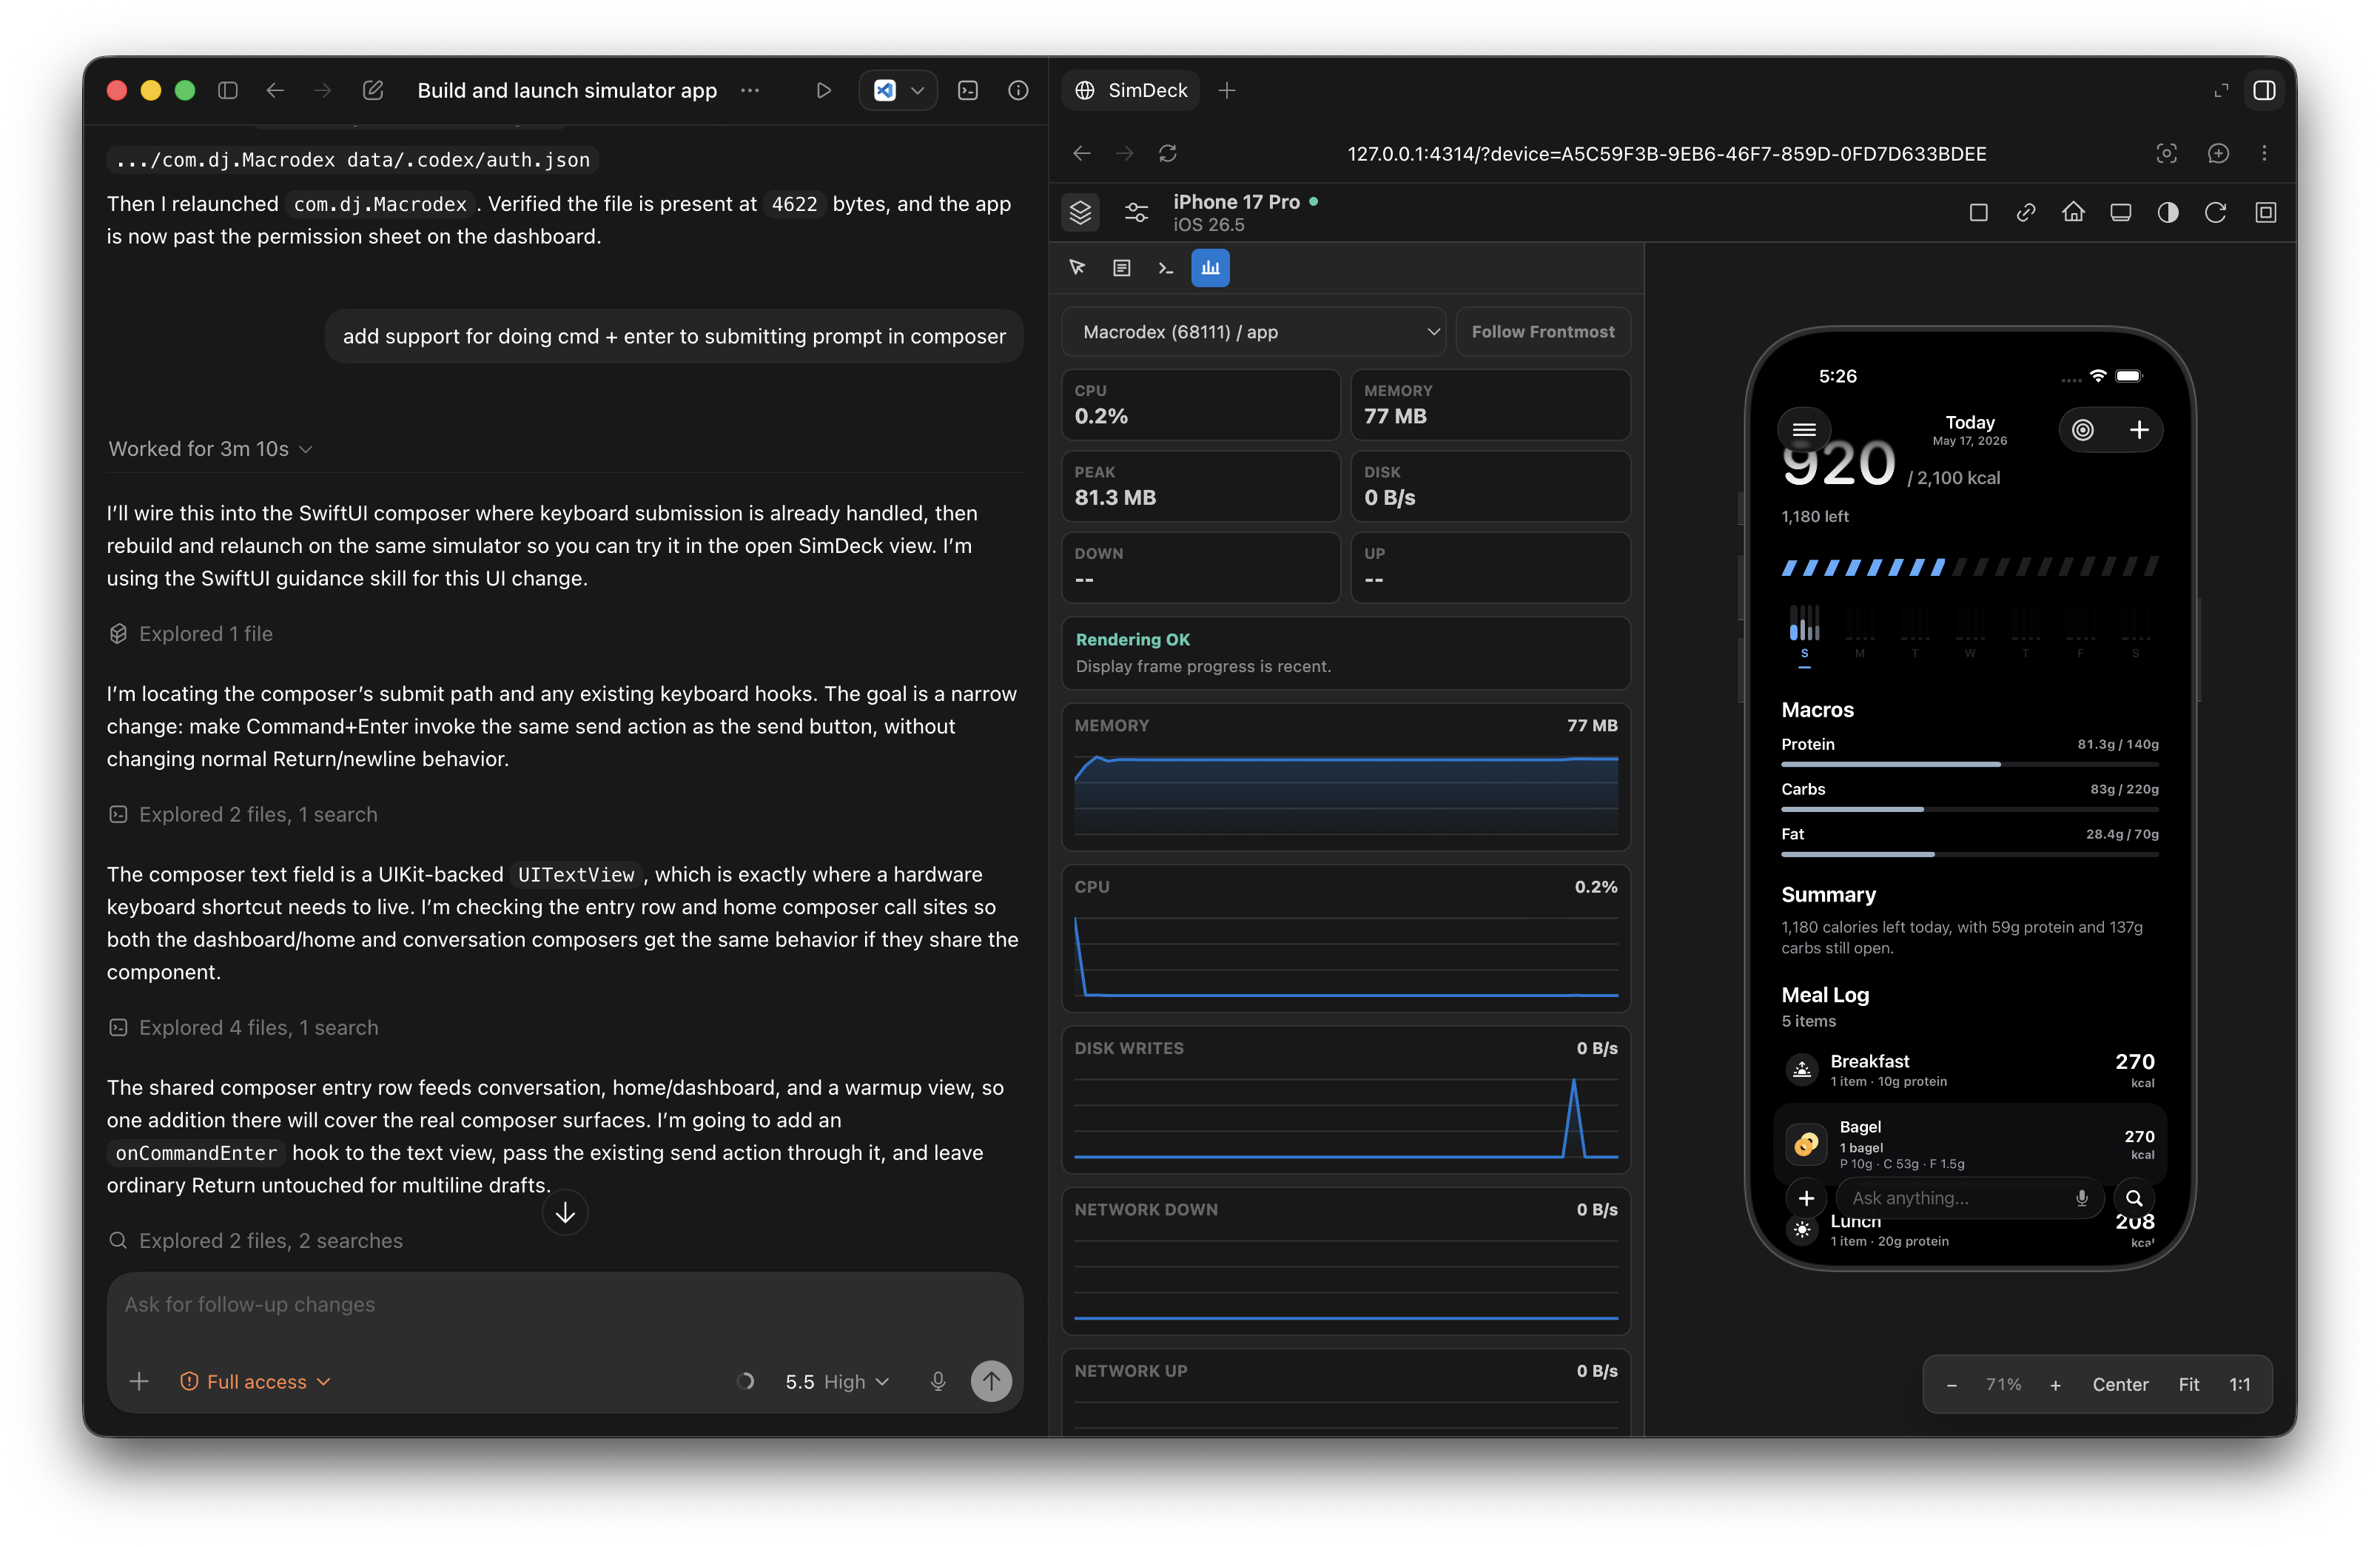
Task: Open the thread info icon
Action: pyautogui.click(x=1018, y=90)
